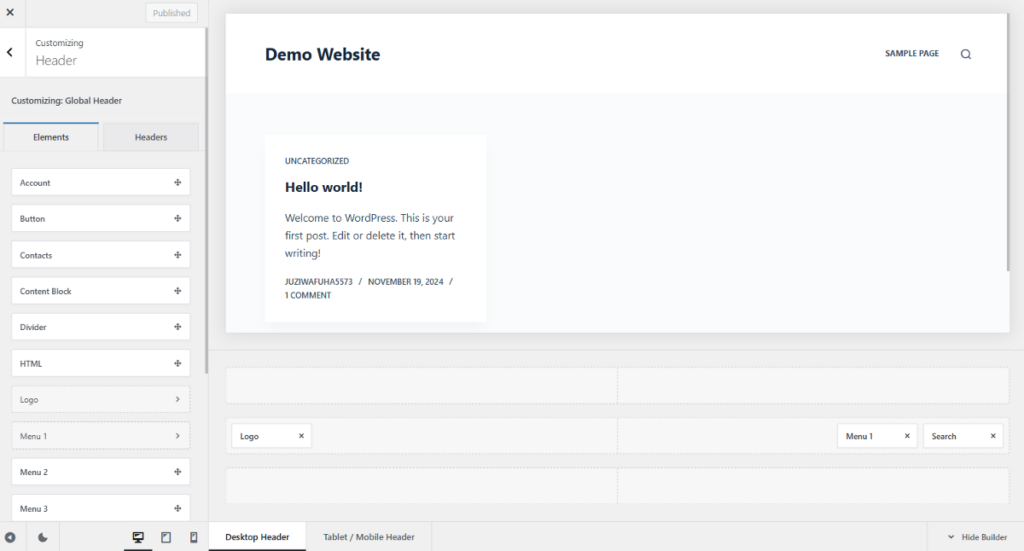Viewport: 1024px width, 551px height.
Task: Click the UNCATEGORIZED category link
Action: (317, 161)
